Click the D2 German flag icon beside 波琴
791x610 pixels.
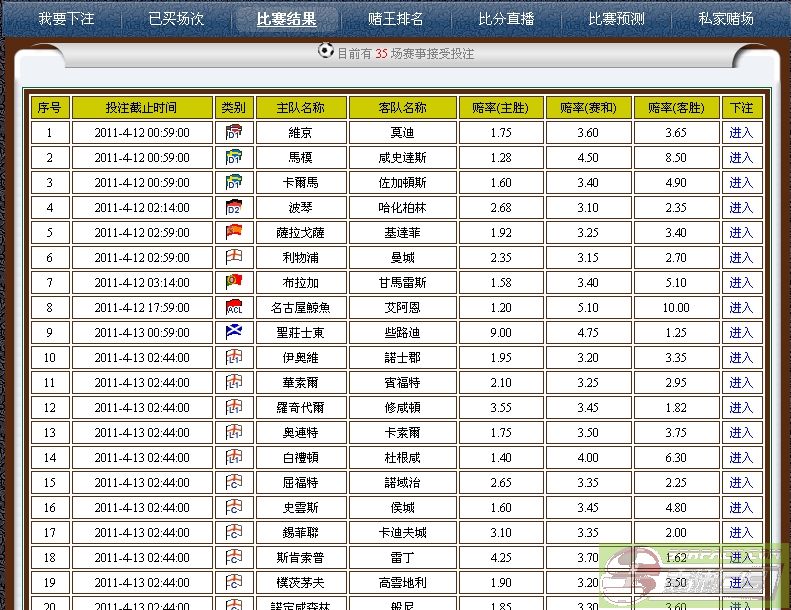tap(234, 207)
